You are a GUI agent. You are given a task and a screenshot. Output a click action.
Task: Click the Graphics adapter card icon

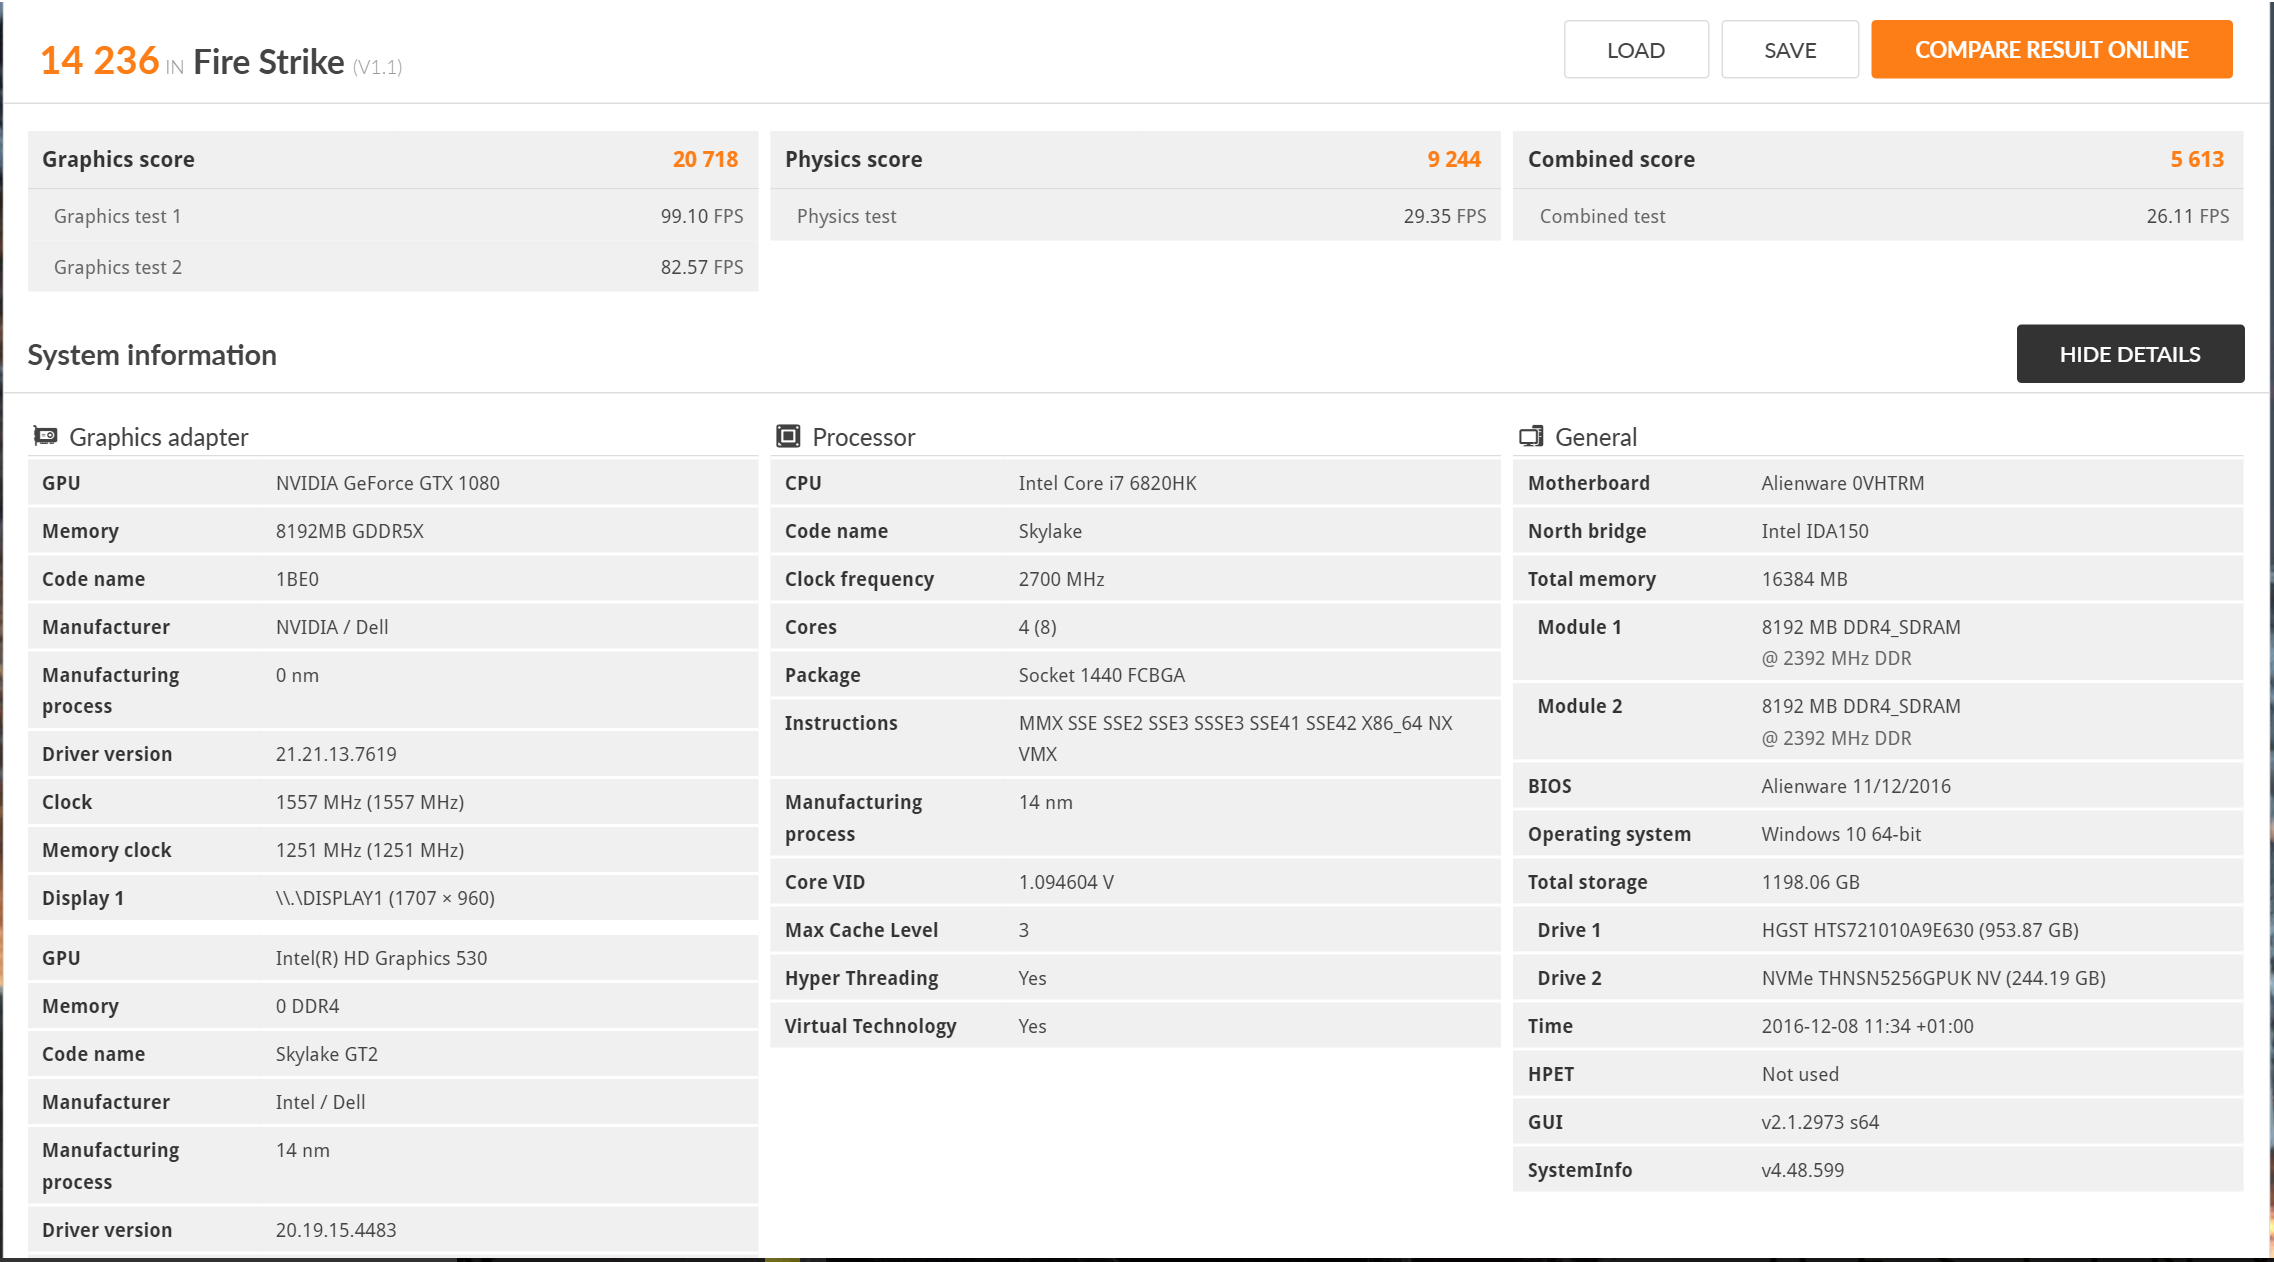pos(45,436)
